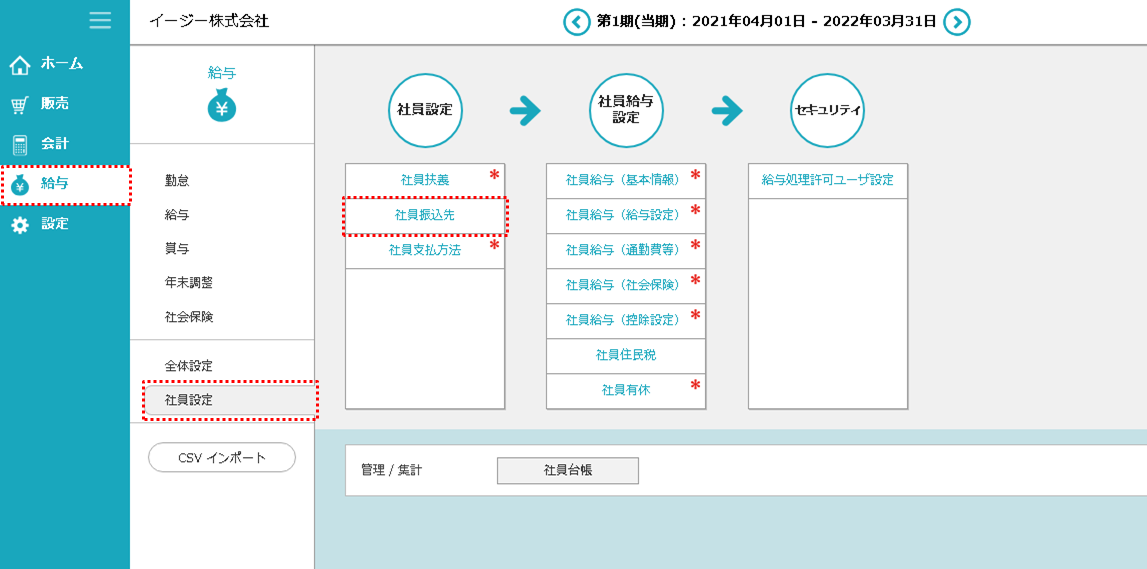The height and width of the screenshot is (569, 1147).
Task: Select the 社員給与設定 circle step
Action: coord(626,110)
